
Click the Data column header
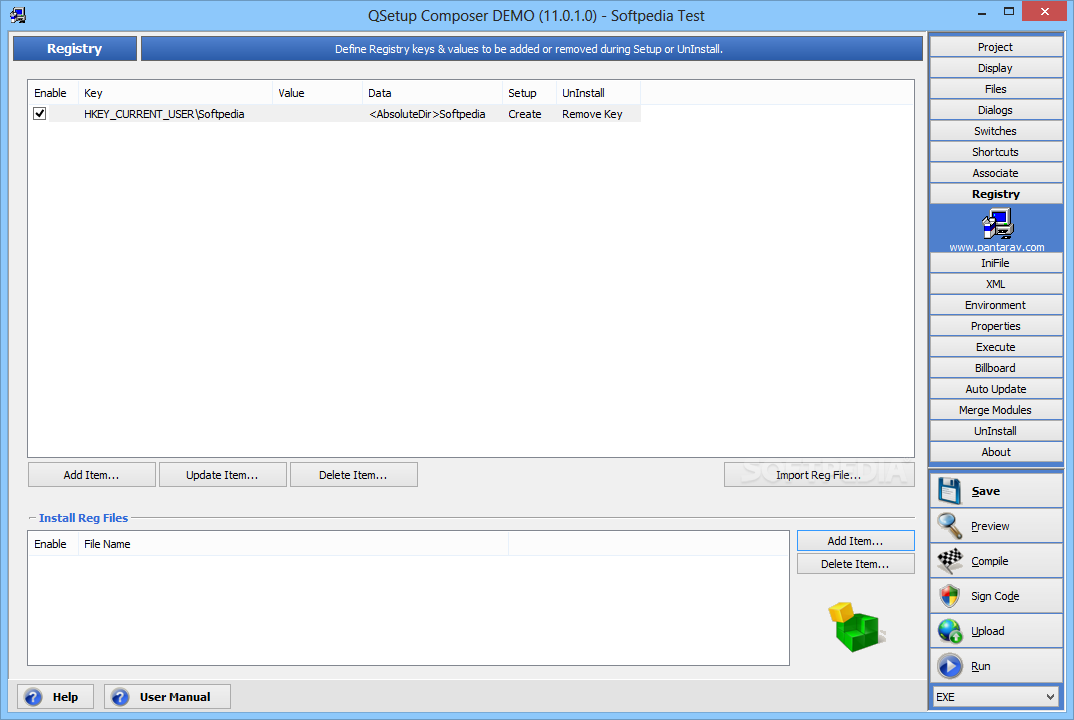pyautogui.click(x=432, y=92)
